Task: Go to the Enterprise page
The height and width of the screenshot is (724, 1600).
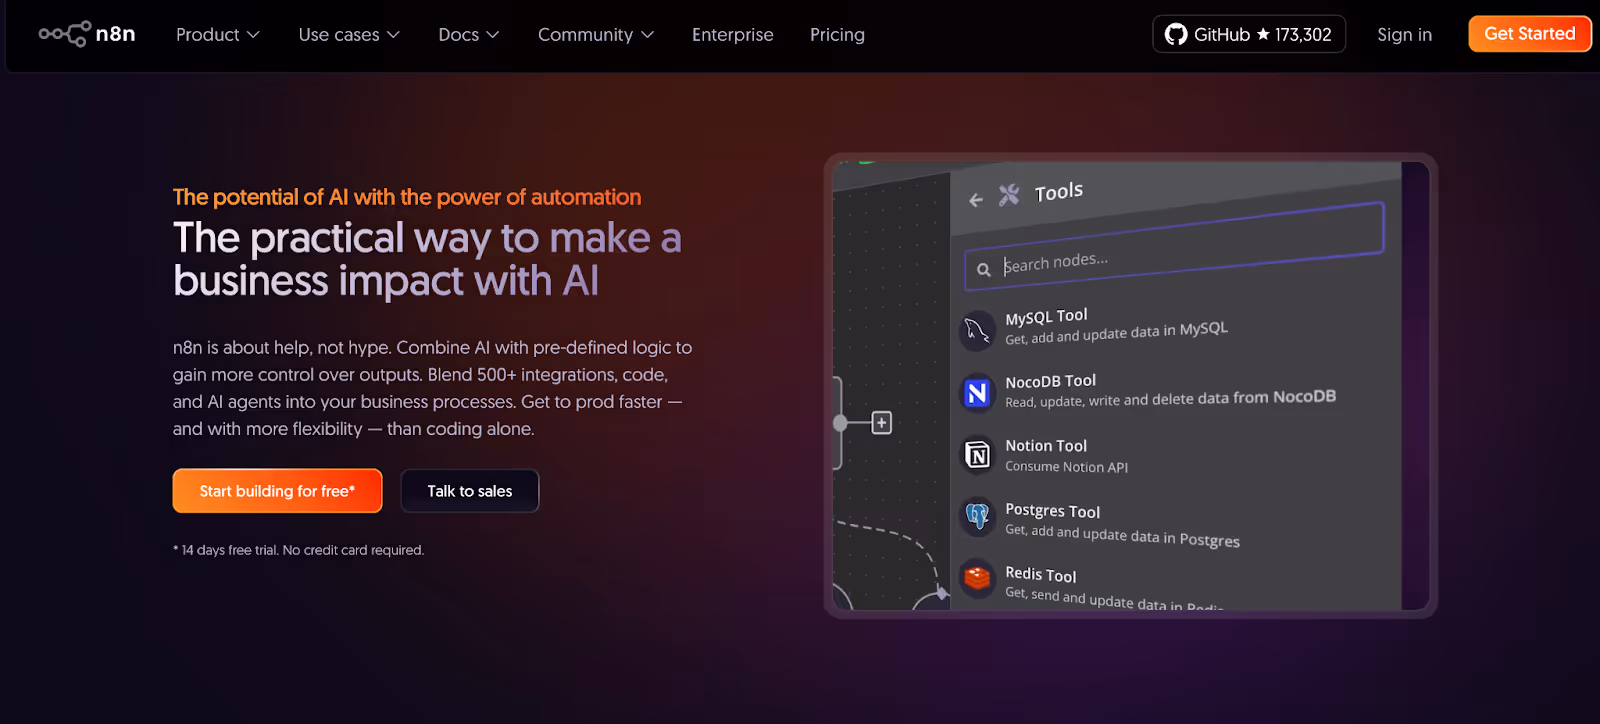Action: (733, 35)
